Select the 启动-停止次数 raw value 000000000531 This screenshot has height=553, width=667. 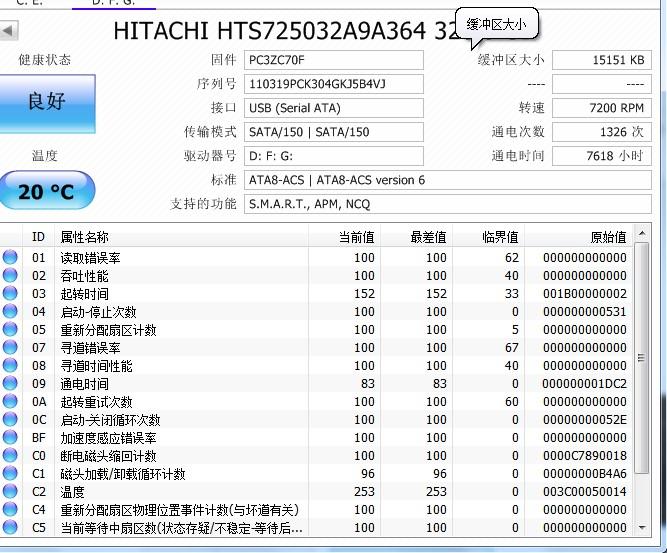coord(585,312)
